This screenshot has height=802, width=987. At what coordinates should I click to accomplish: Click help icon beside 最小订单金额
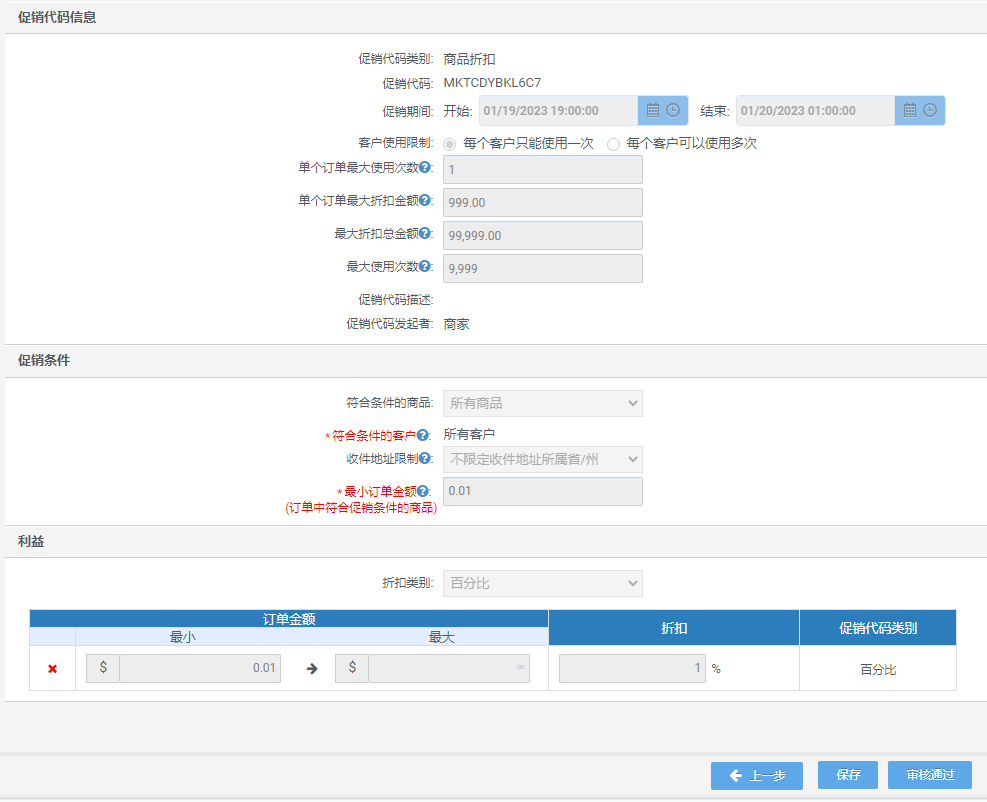[423, 491]
